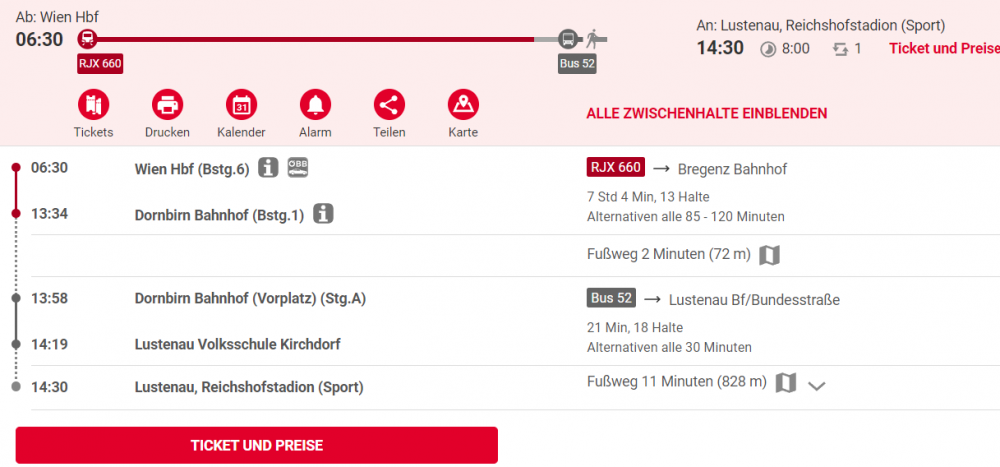Click the train icon on route progress bar
This screenshot has width=1000, height=467.
click(x=87, y=40)
